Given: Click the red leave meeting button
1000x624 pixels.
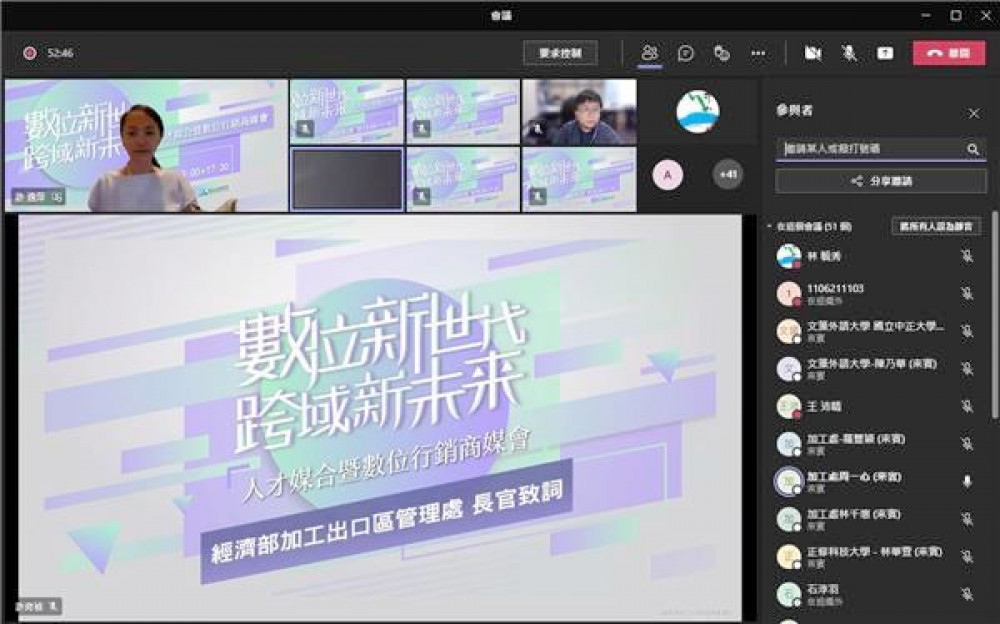Looking at the screenshot, I should 949,53.
